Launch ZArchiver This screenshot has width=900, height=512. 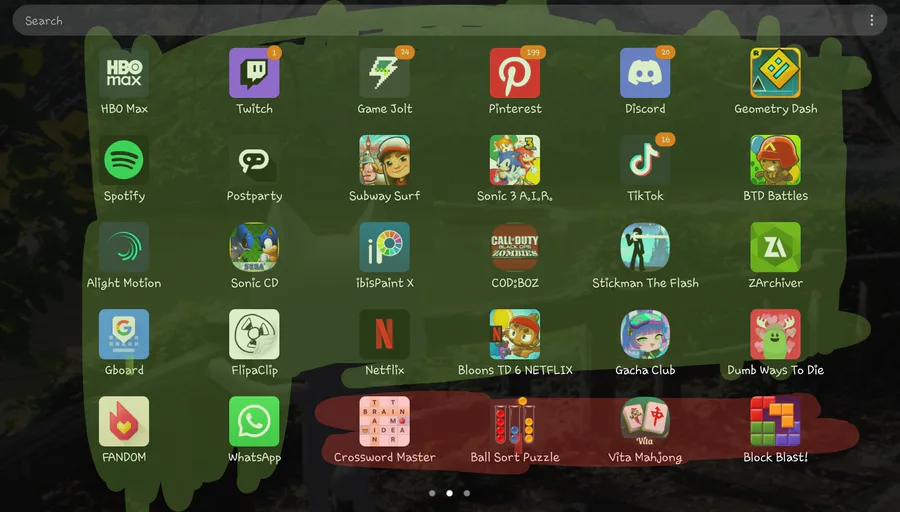[775, 247]
